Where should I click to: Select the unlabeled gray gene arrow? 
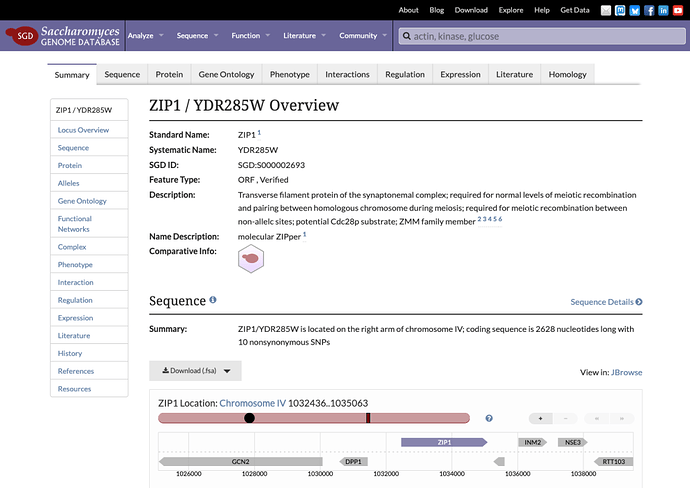(x=499, y=462)
